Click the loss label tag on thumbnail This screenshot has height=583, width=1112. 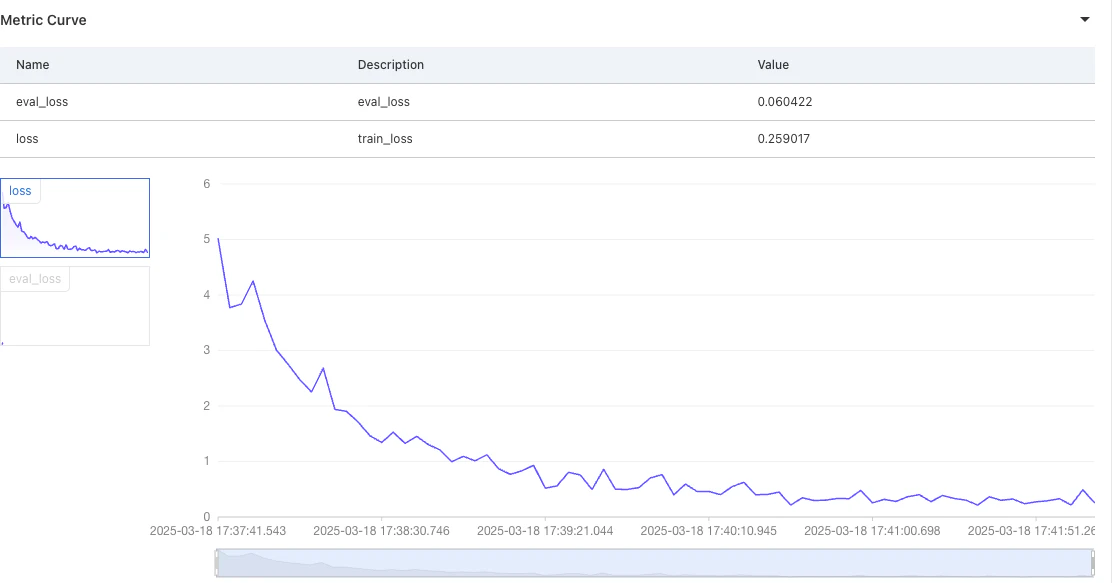[21, 191]
